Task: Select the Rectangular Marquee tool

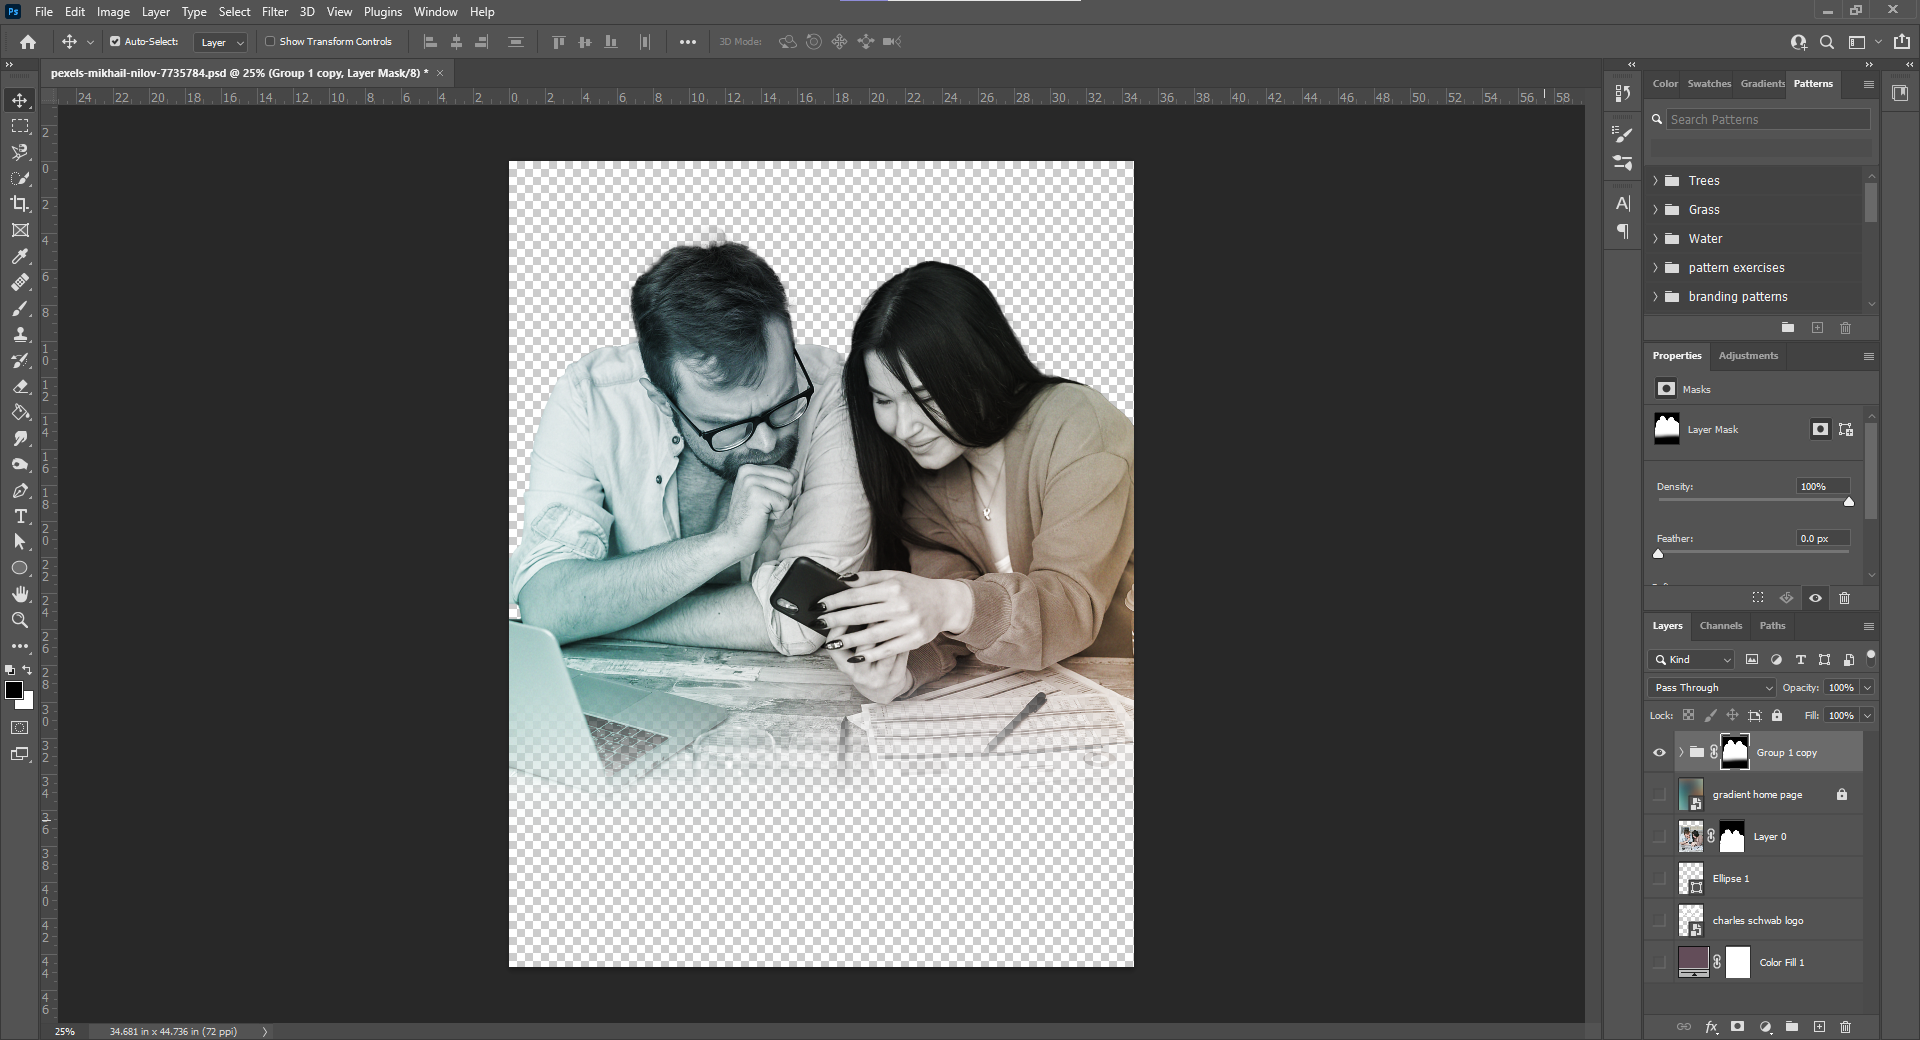Action: (20, 126)
